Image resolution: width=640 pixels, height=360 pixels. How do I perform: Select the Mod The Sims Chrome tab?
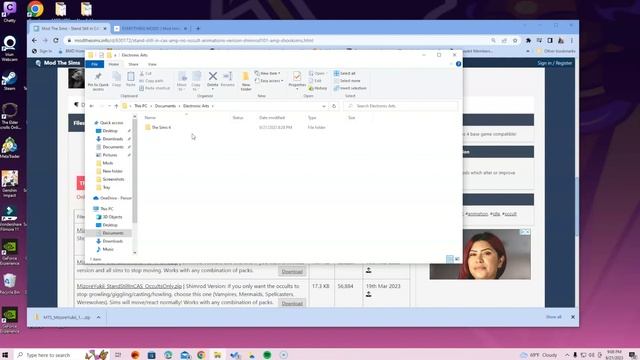(x=70, y=29)
